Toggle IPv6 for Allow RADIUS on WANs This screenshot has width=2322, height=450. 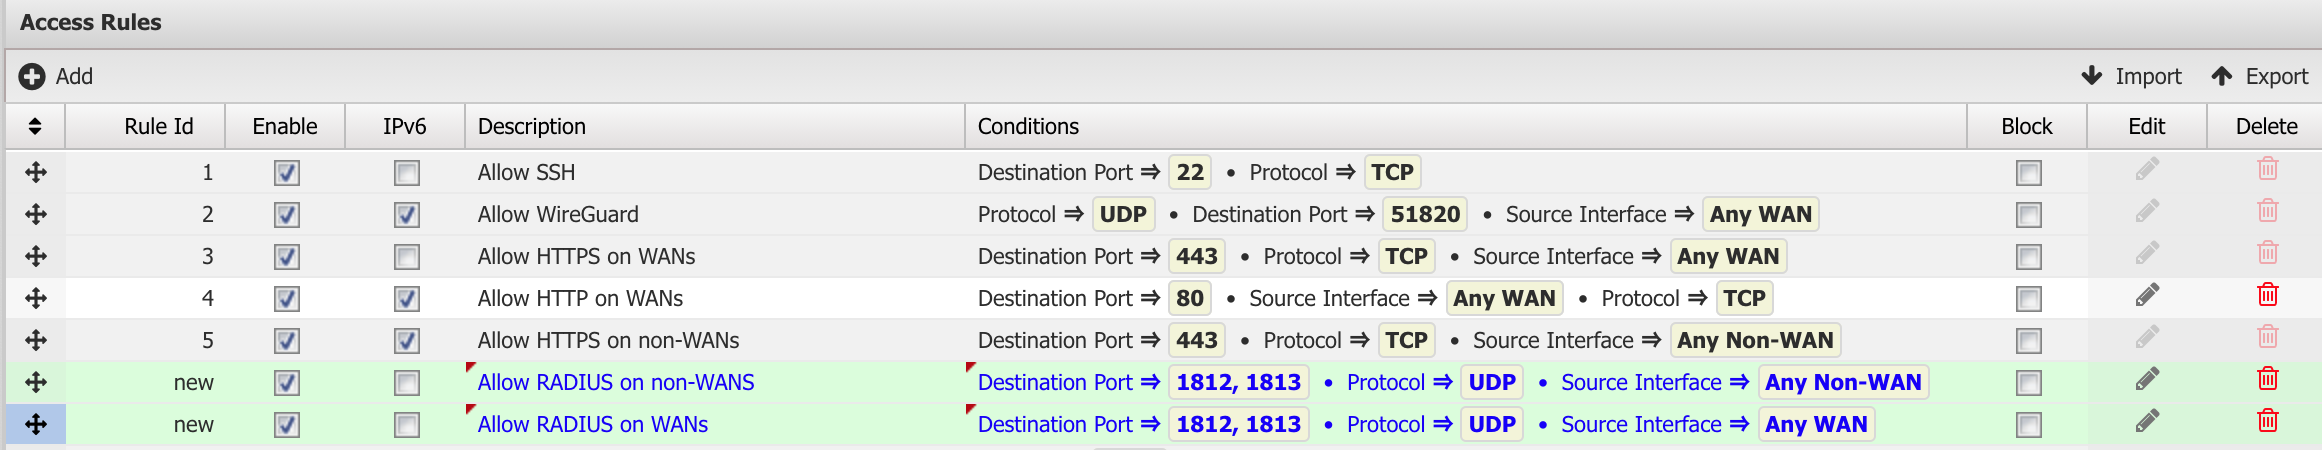point(407,425)
